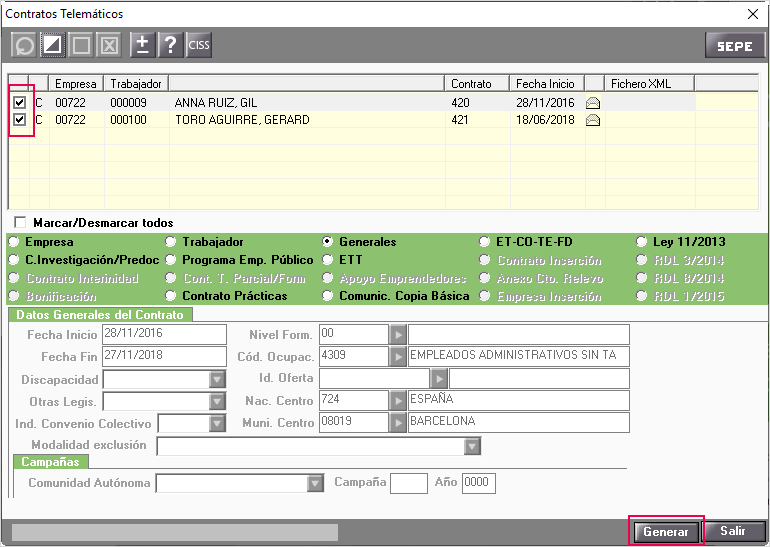This screenshot has width=770, height=547.
Task: Click the diagonal half-filled square toolbar icon
Action: click(53, 46)
